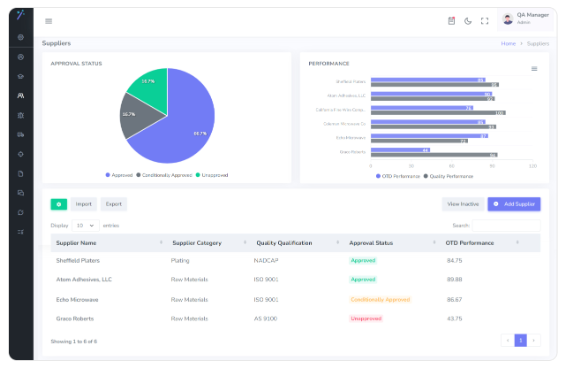Open the truck delivery sidebar icon
Viewport: 566px width, 374px height.
coord(21,135)
